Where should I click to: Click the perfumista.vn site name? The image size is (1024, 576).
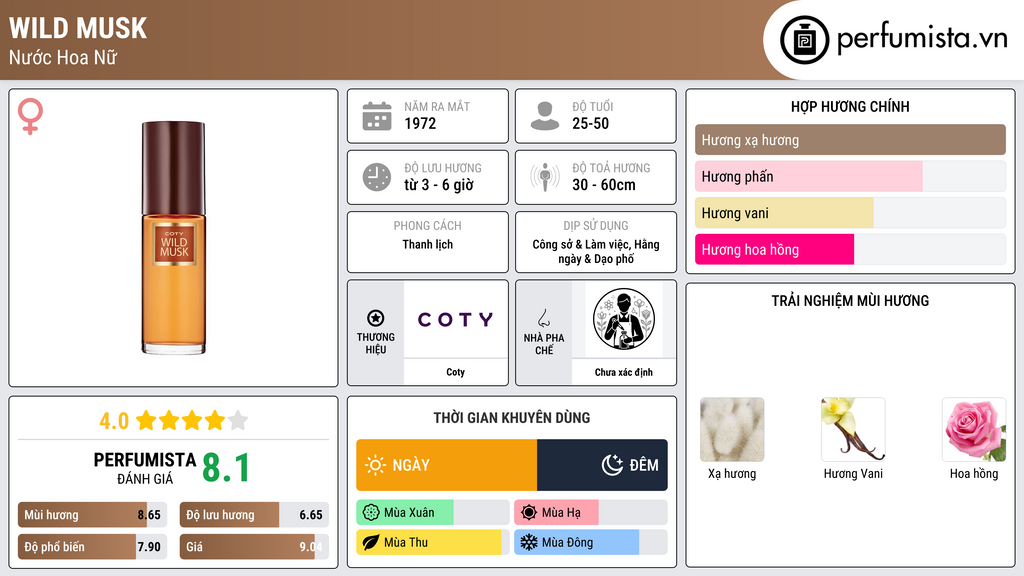(x=922, y=39)
